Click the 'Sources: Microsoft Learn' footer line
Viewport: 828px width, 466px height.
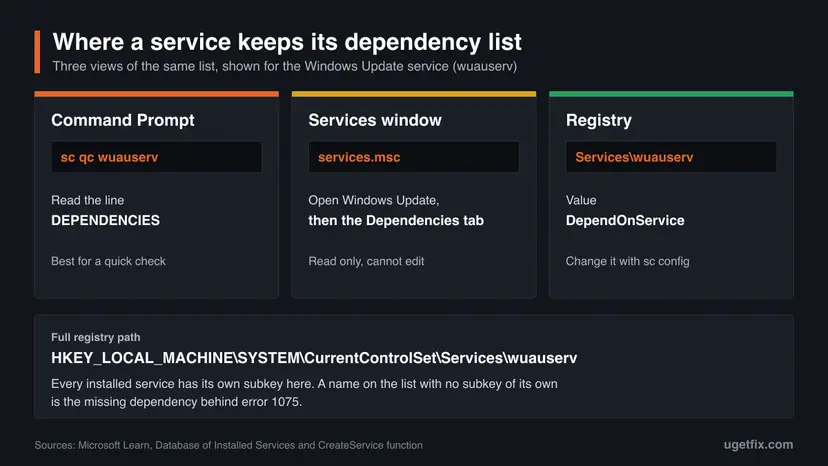coord(229,445)
